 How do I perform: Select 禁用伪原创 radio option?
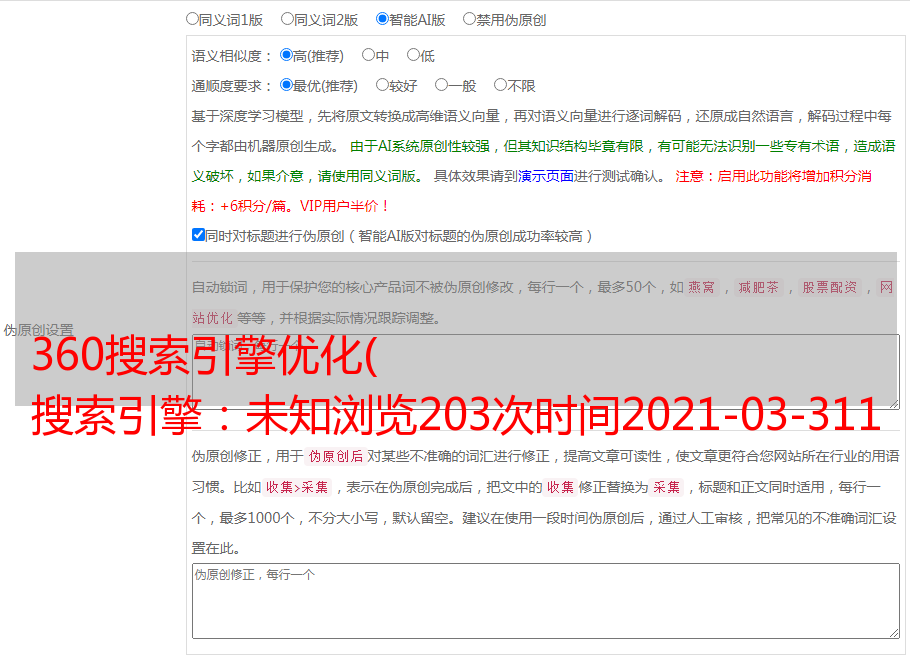pyautogui.click(x=469, y=19)
